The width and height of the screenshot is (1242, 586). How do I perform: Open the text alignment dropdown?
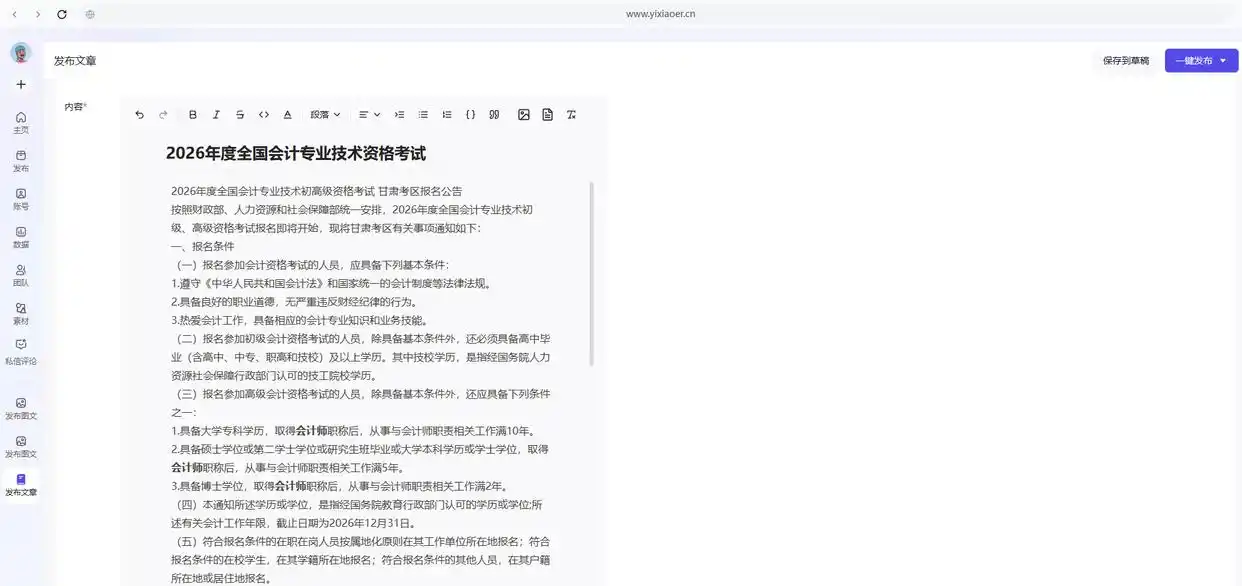coord(369,115)
